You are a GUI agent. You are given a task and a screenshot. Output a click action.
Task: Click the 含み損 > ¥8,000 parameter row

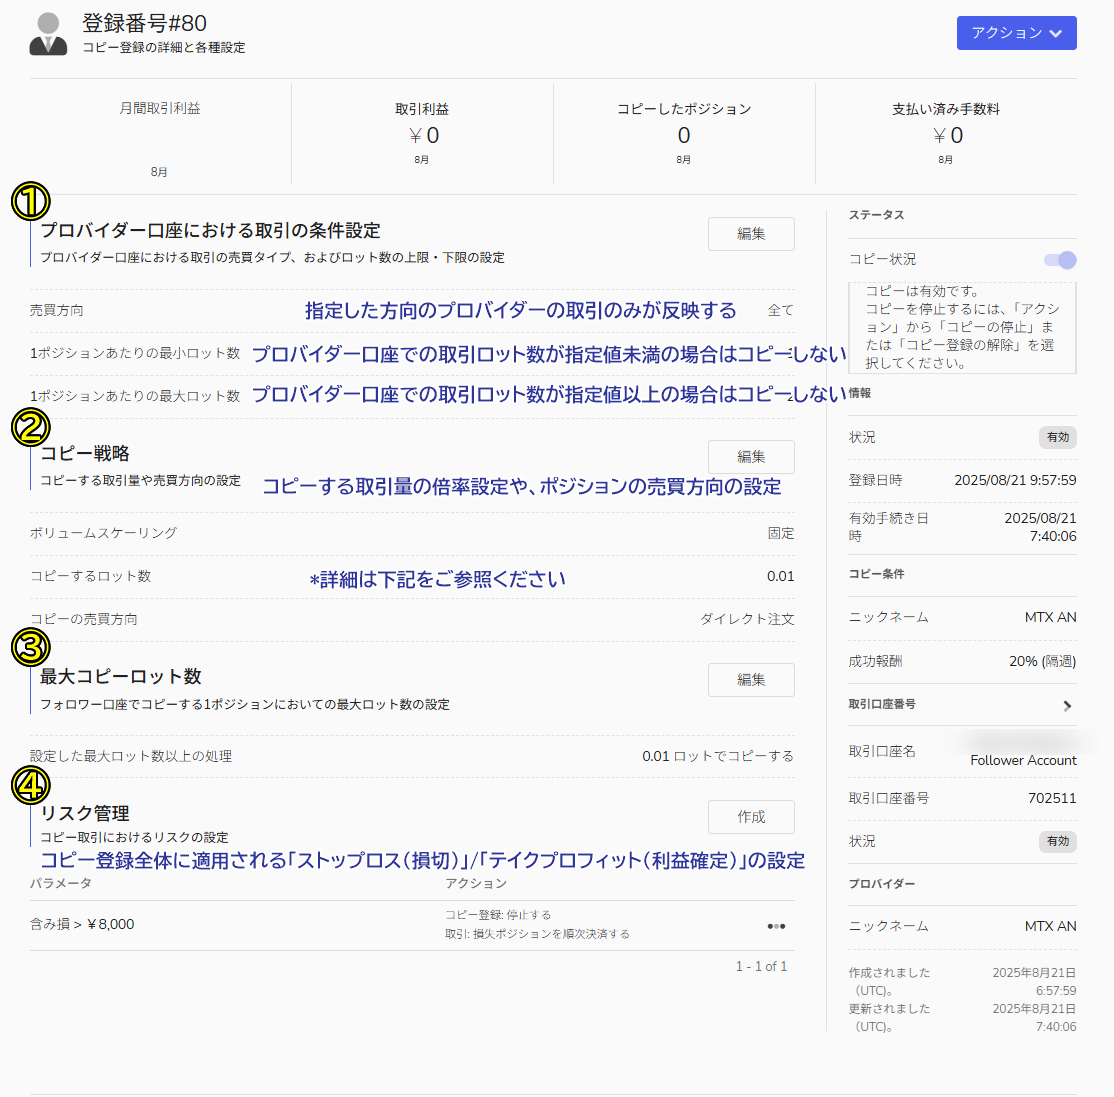83,925
